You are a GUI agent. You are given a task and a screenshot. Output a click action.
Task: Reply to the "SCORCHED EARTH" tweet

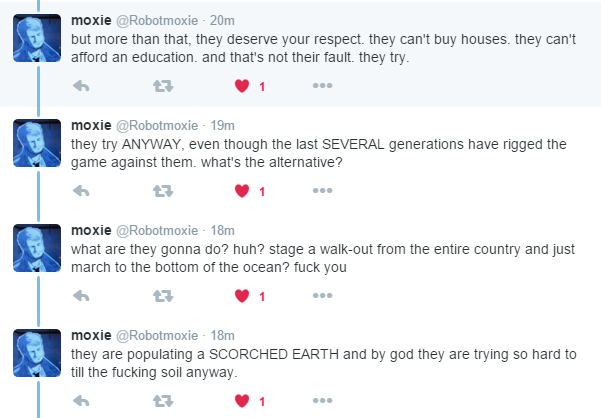pyautogui.click(x=82, y=401)
